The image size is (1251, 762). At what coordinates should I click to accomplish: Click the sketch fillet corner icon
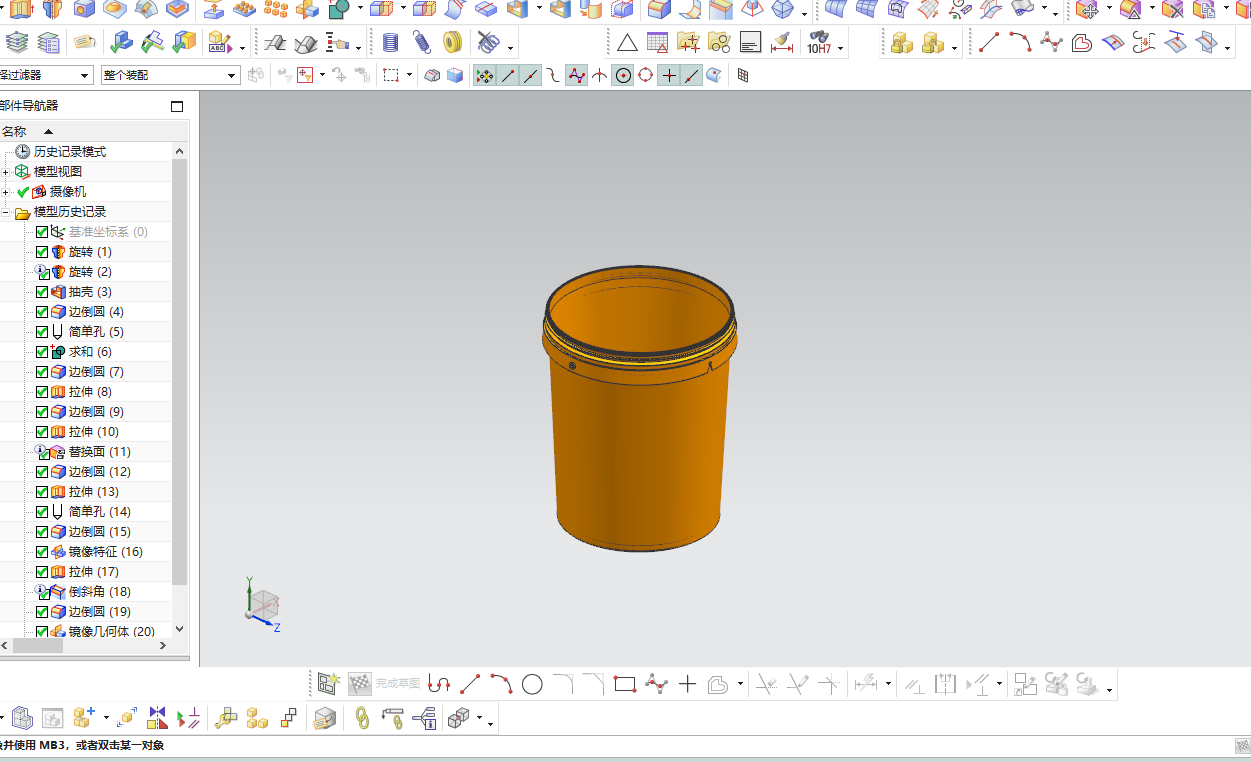(563, 684)
